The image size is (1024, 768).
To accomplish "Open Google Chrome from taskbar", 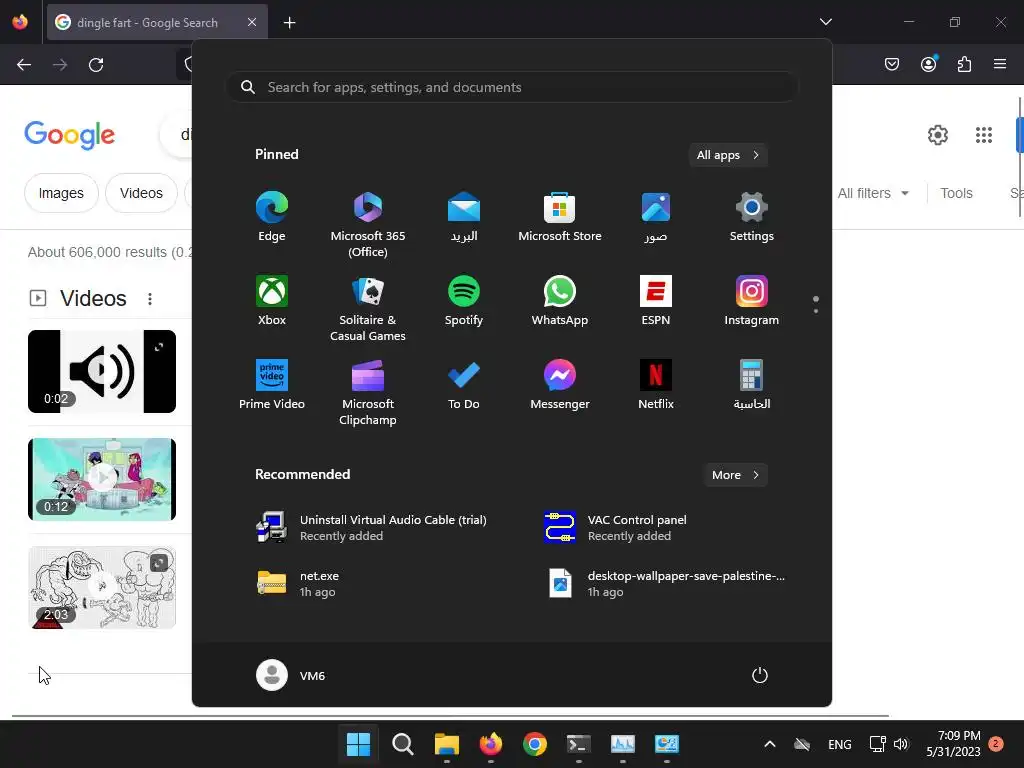I will [535, 744].
